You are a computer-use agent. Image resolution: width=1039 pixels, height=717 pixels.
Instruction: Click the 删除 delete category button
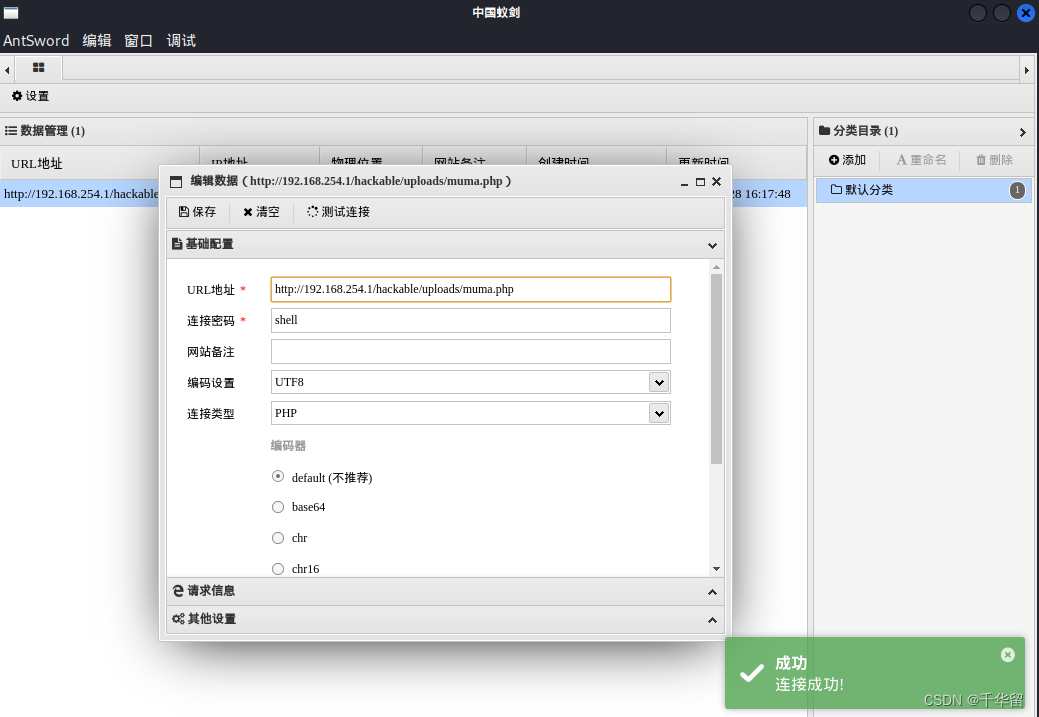pyautogui.click(x=994, y=160)
